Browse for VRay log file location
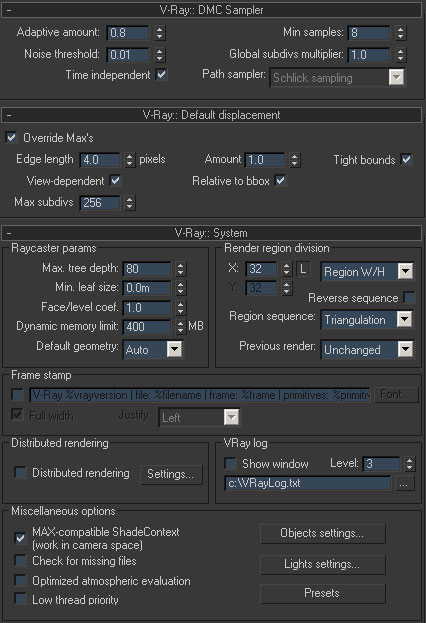Viewport: 426px width, 623px height. (x=404, y=484)
